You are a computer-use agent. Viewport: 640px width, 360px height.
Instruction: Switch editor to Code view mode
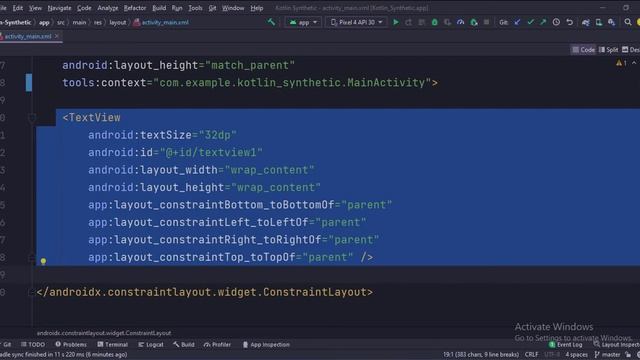click(584, 50)
